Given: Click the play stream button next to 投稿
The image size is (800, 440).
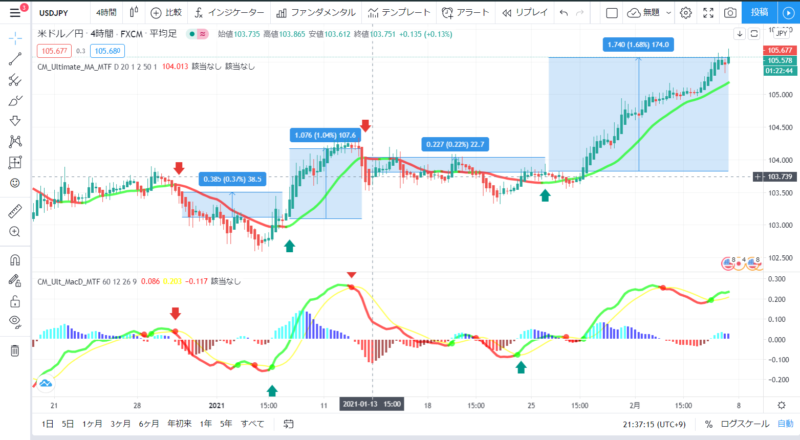Looking at the screenshot, I should [788, 12].
